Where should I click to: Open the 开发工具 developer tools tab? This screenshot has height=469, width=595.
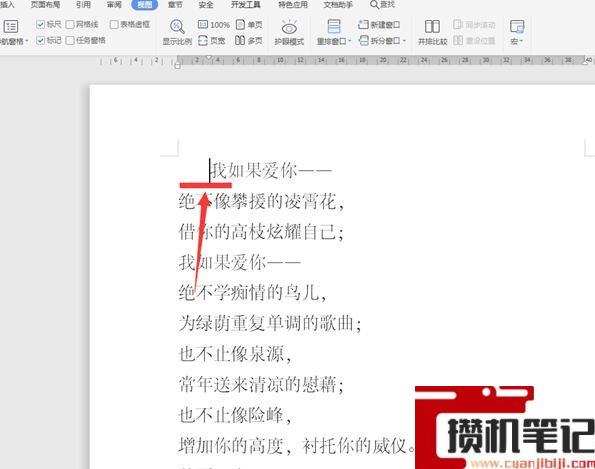(246, 5)
